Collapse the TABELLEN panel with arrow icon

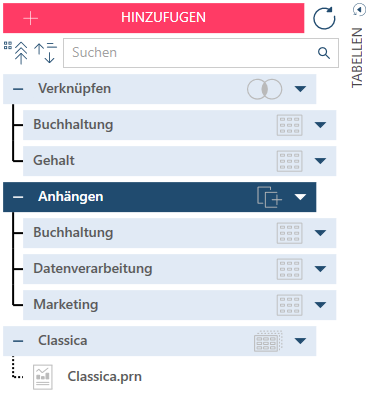click(x=359, y=10)
